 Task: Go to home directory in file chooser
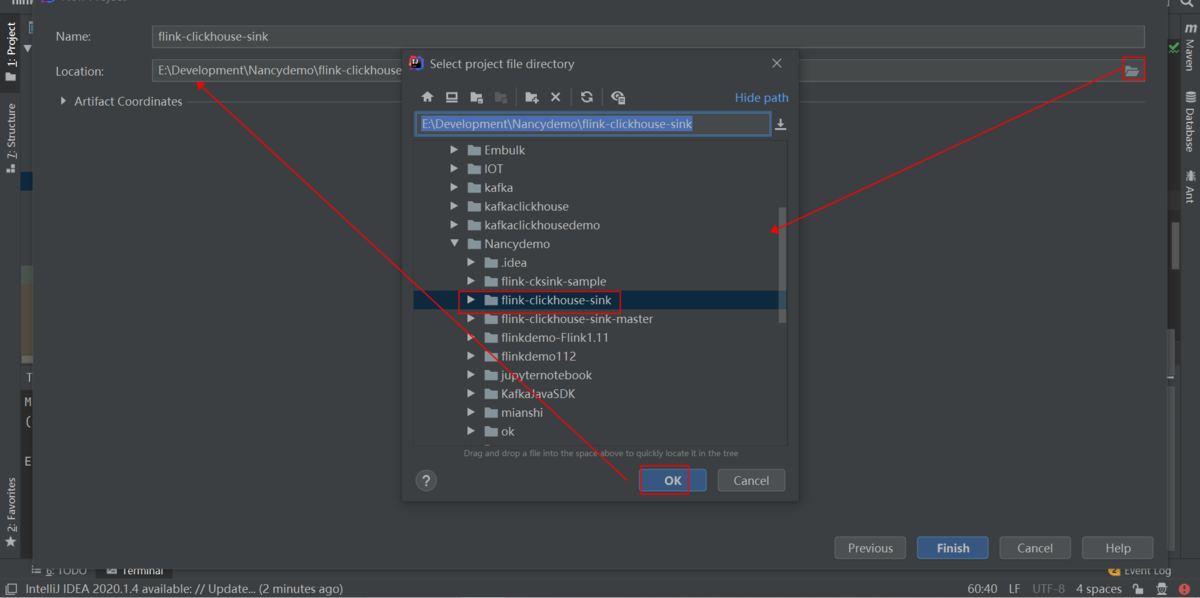tap(427, 97)
